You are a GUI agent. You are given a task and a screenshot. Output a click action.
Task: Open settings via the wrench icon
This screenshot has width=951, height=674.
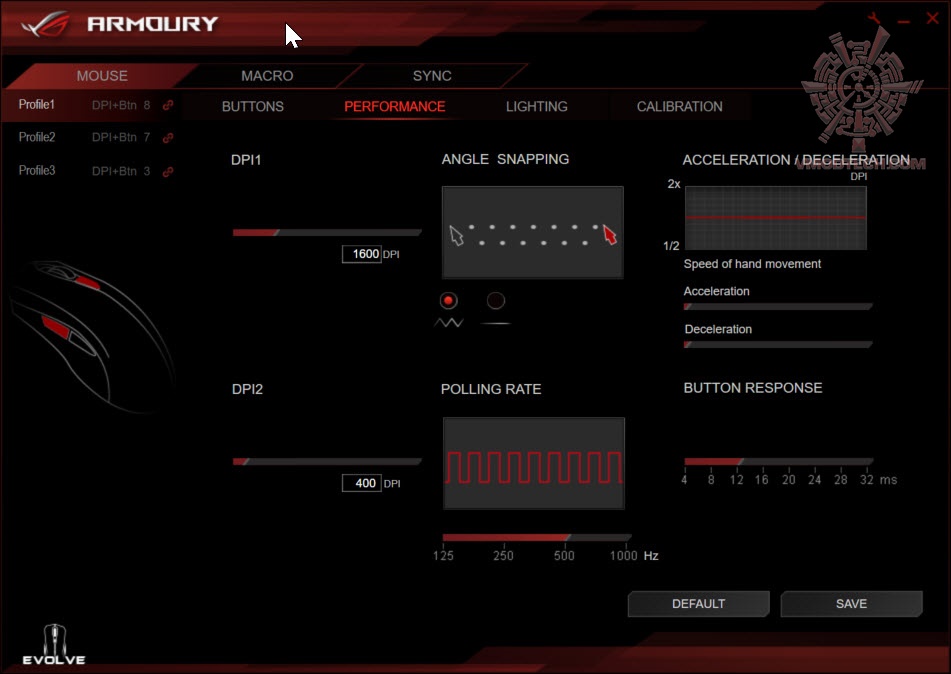[875, 19]
